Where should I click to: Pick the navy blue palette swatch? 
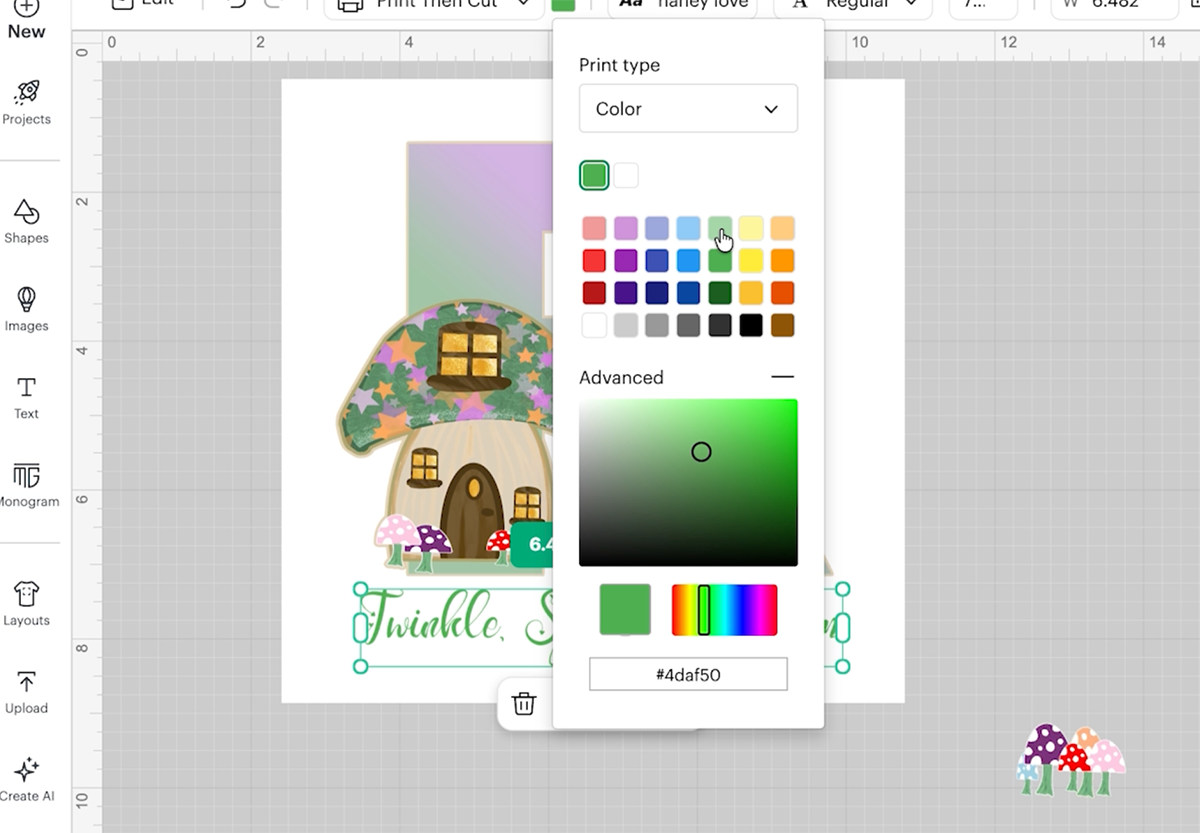[657, 293]
